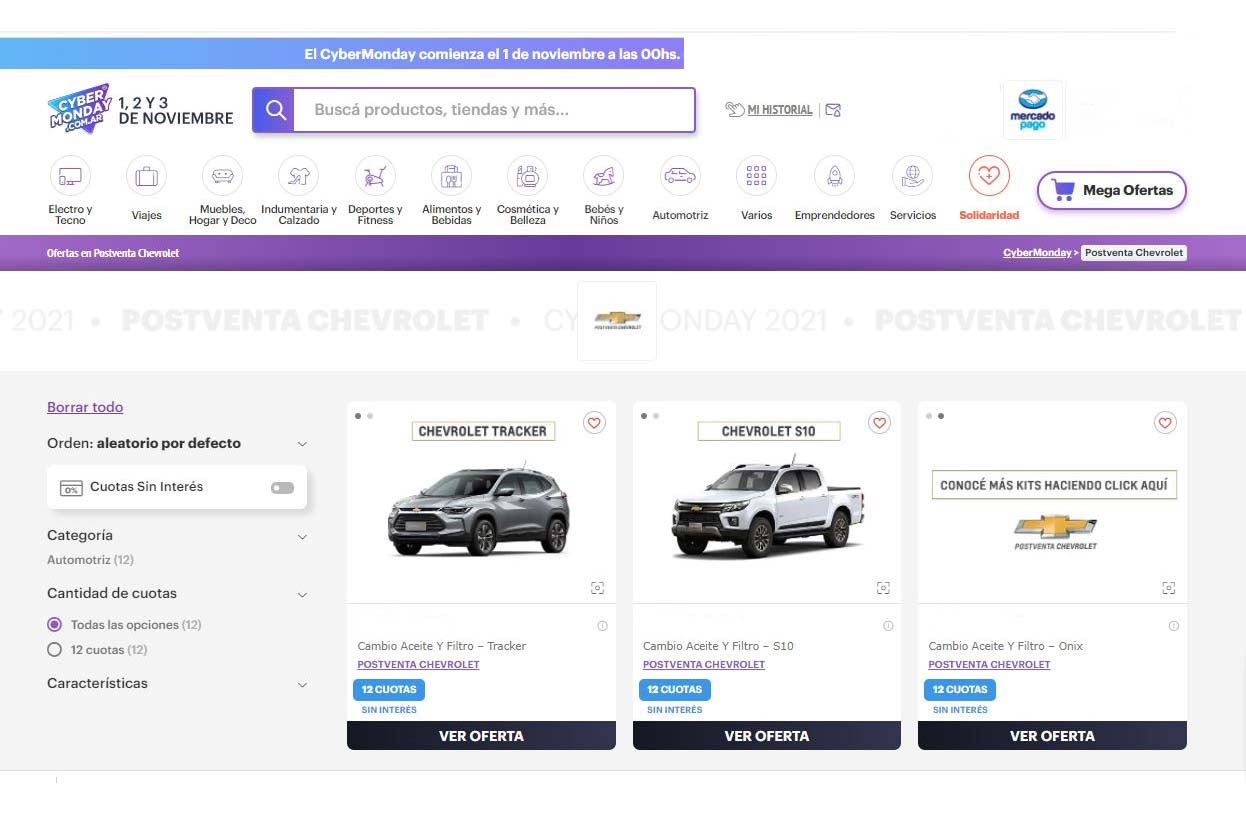
Task: Open the Automotriz car category icon
Action: tap(680, 177)
